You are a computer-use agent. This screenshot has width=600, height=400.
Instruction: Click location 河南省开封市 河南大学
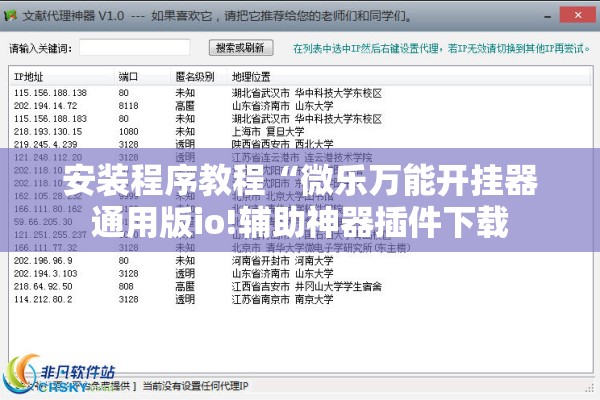click(x=282, y=261)
